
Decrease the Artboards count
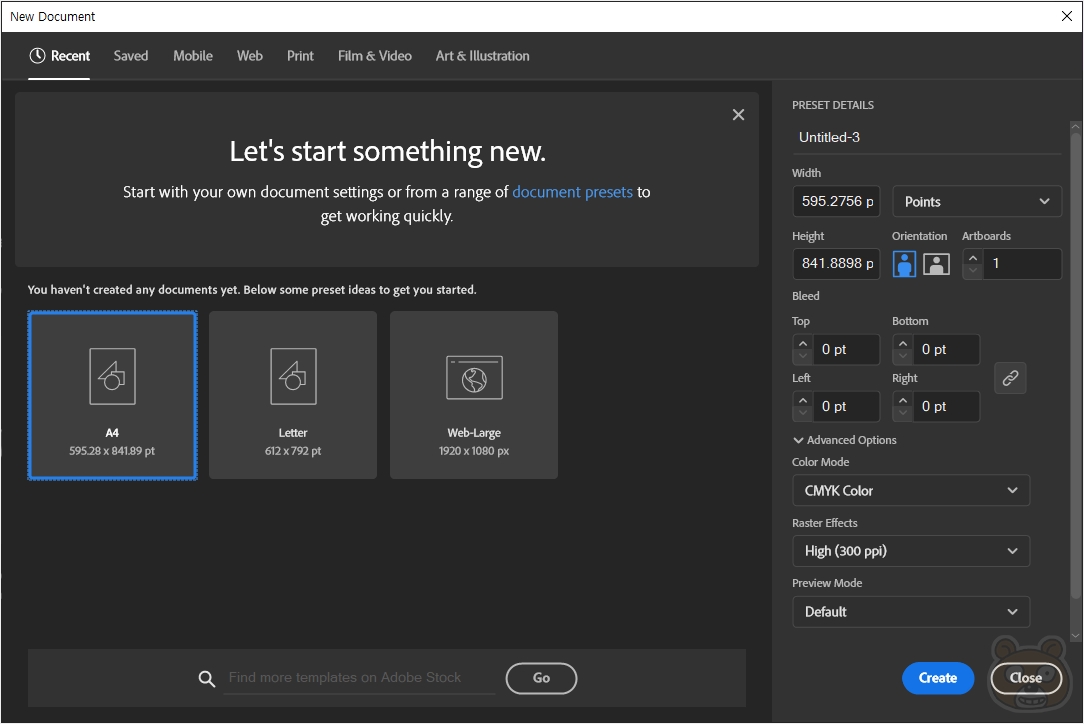(973, 270)
